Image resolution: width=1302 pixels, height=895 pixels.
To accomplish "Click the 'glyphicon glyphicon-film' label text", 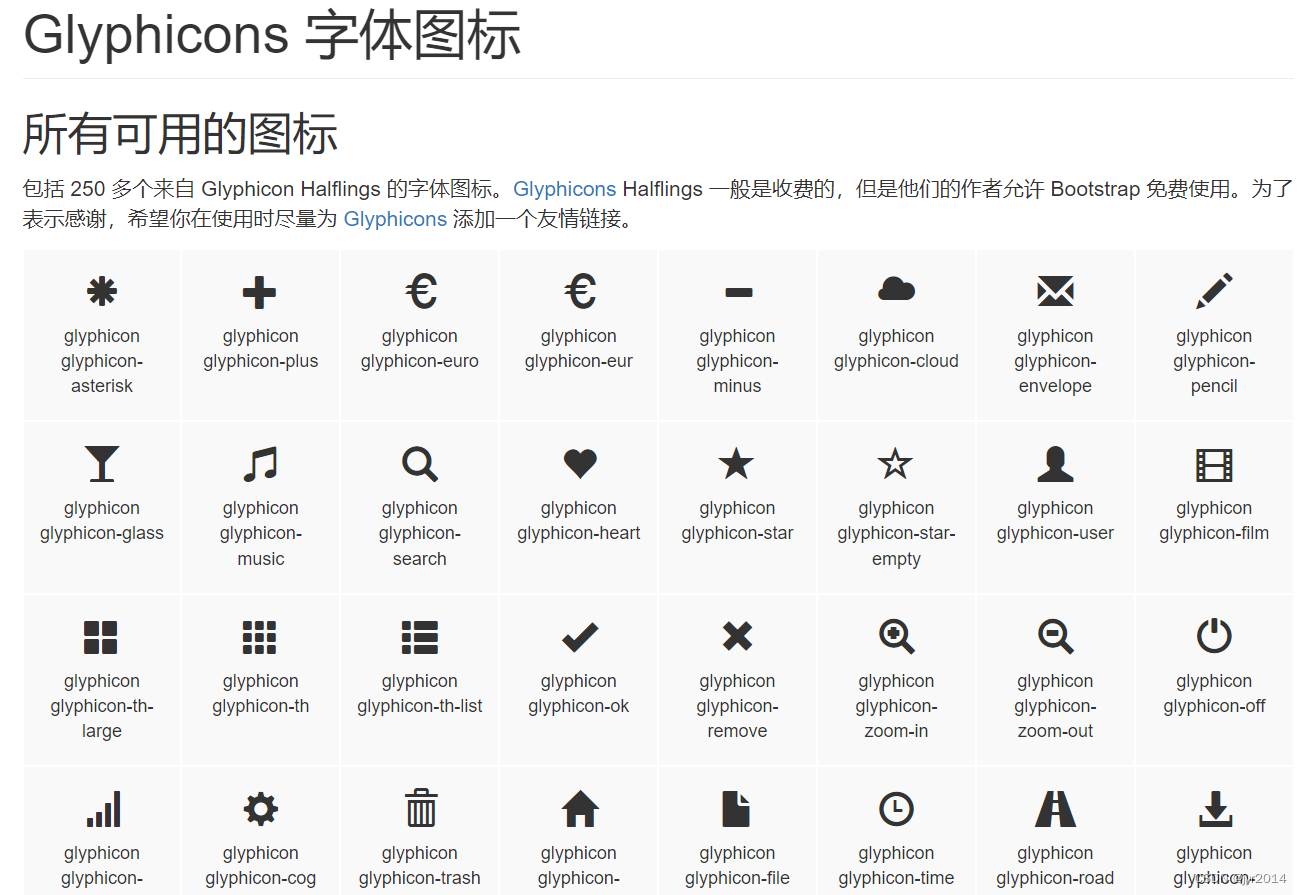I will [1214, 521].
